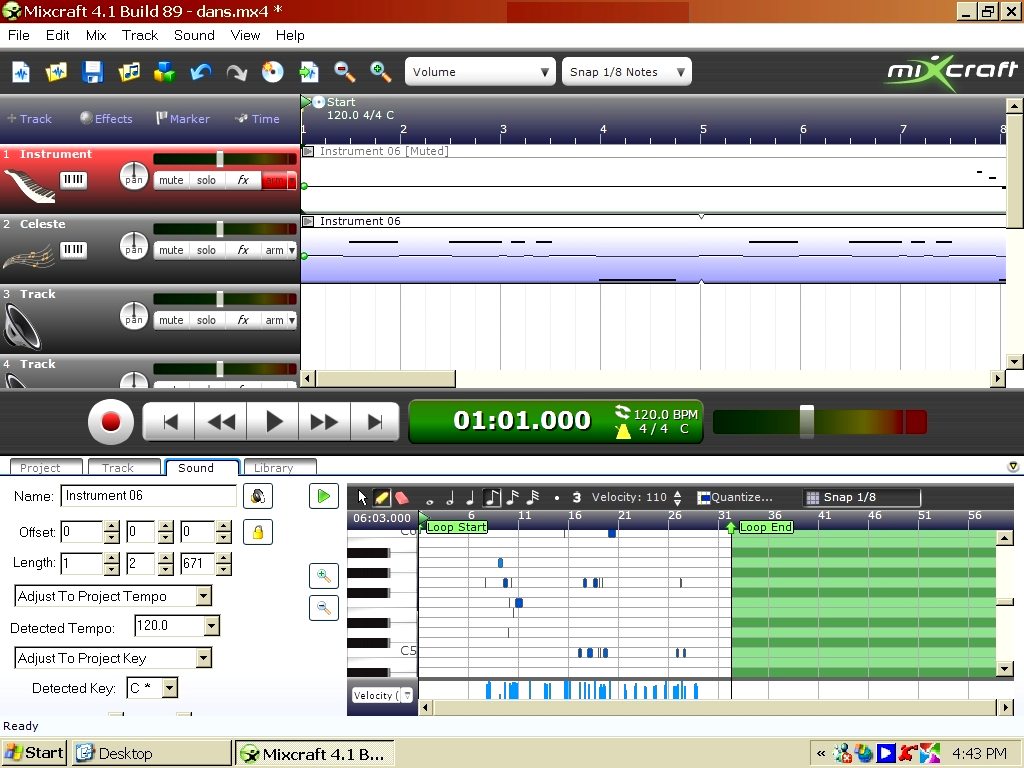Open the Snap 1/8 Notes dropdown in the toolbar
The image size is (1024, 768).
coord(626,72)
